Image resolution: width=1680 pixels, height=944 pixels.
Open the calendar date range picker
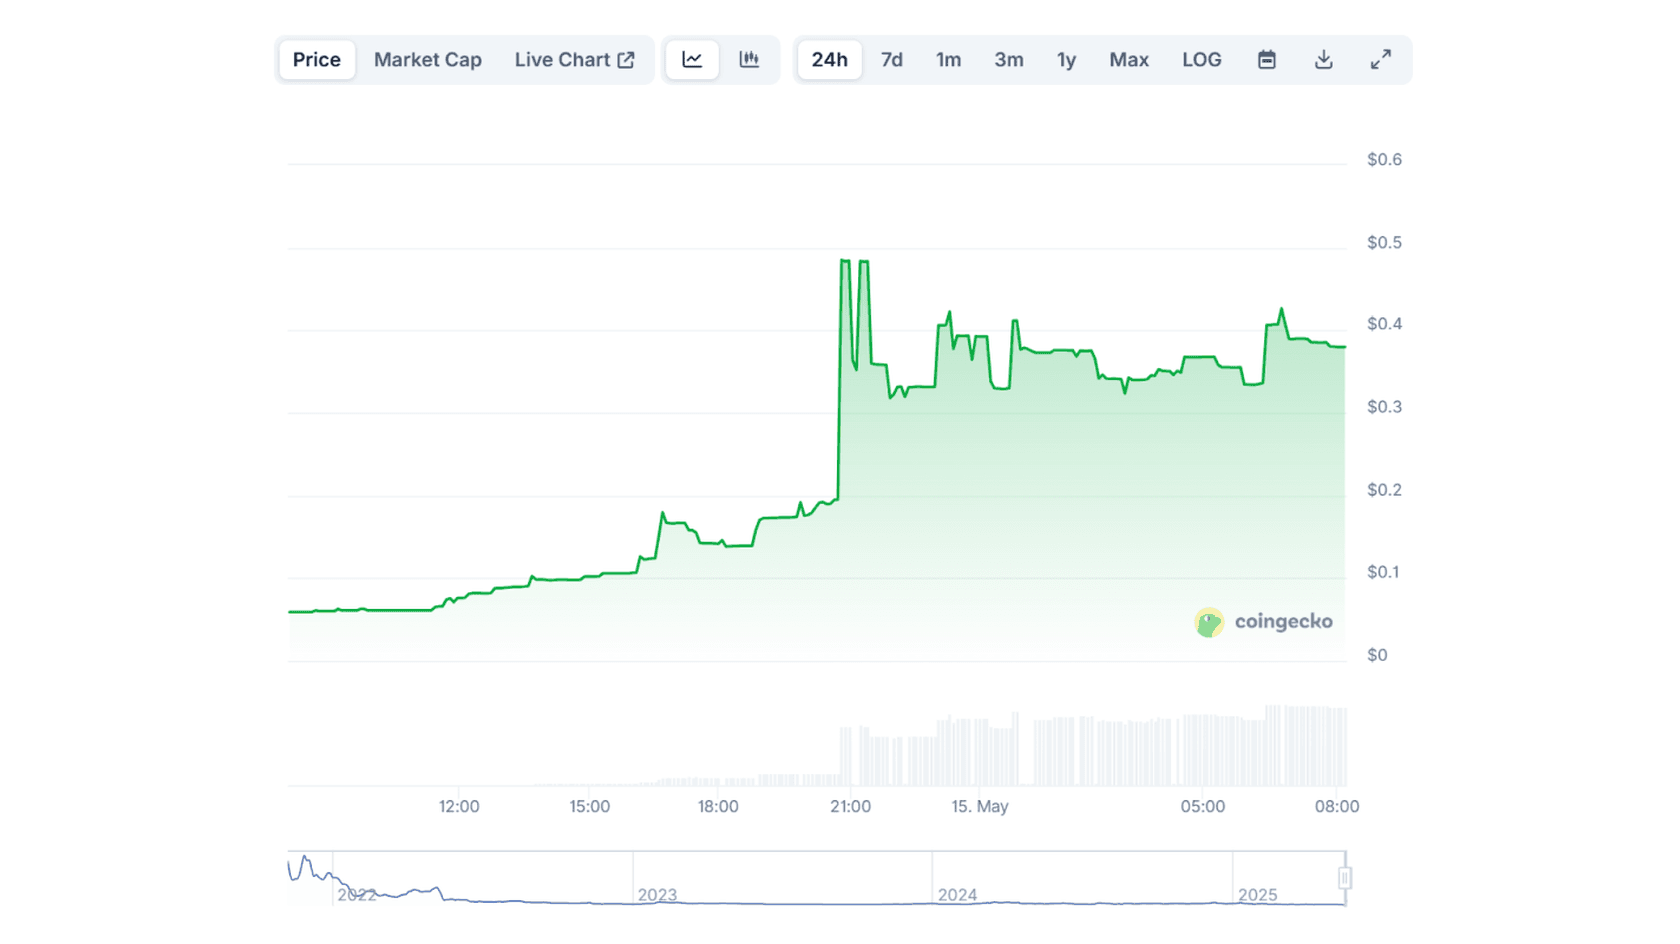[1266, 60]
